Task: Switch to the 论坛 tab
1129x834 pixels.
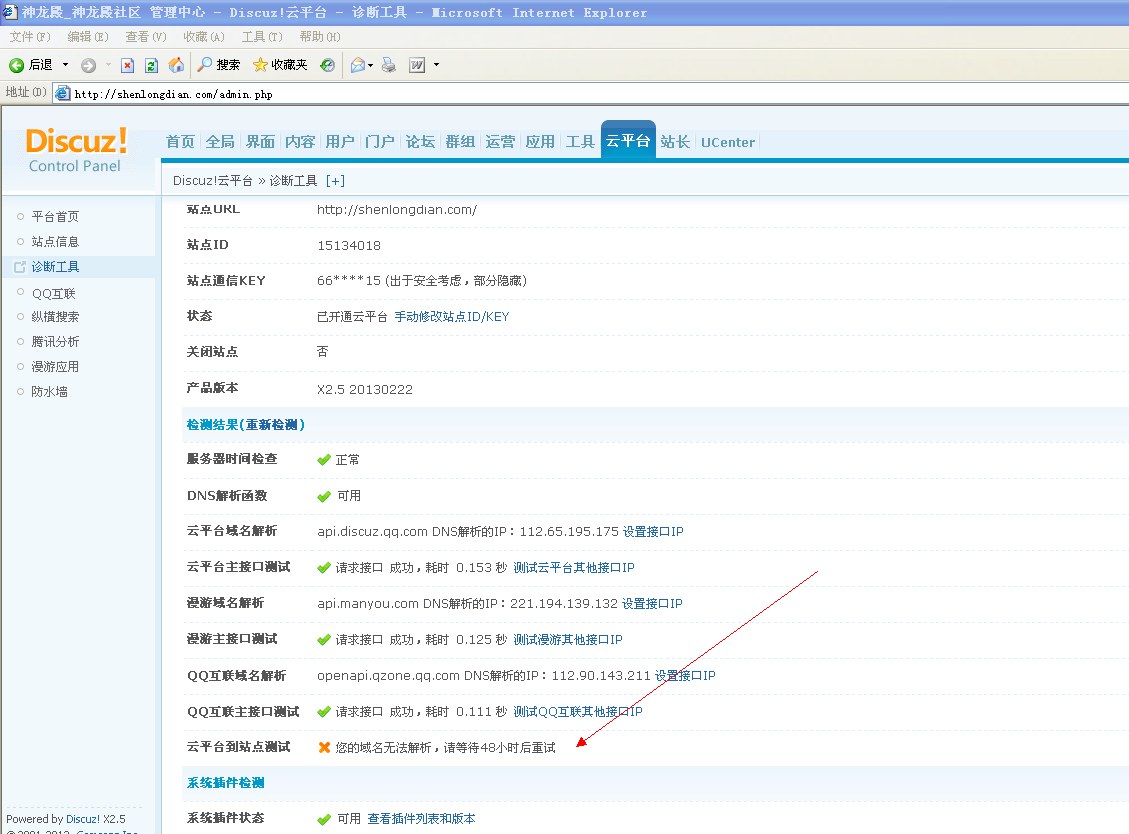Action: pos(420,142)
